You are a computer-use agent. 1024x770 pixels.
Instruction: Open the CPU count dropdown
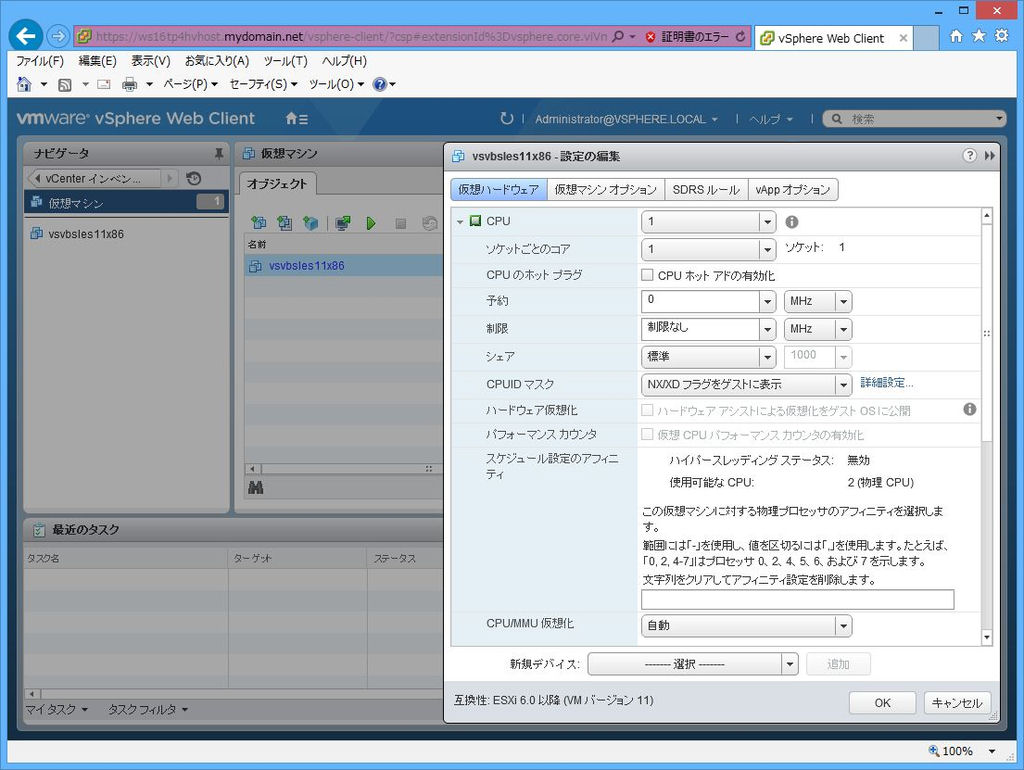[709, 222]
